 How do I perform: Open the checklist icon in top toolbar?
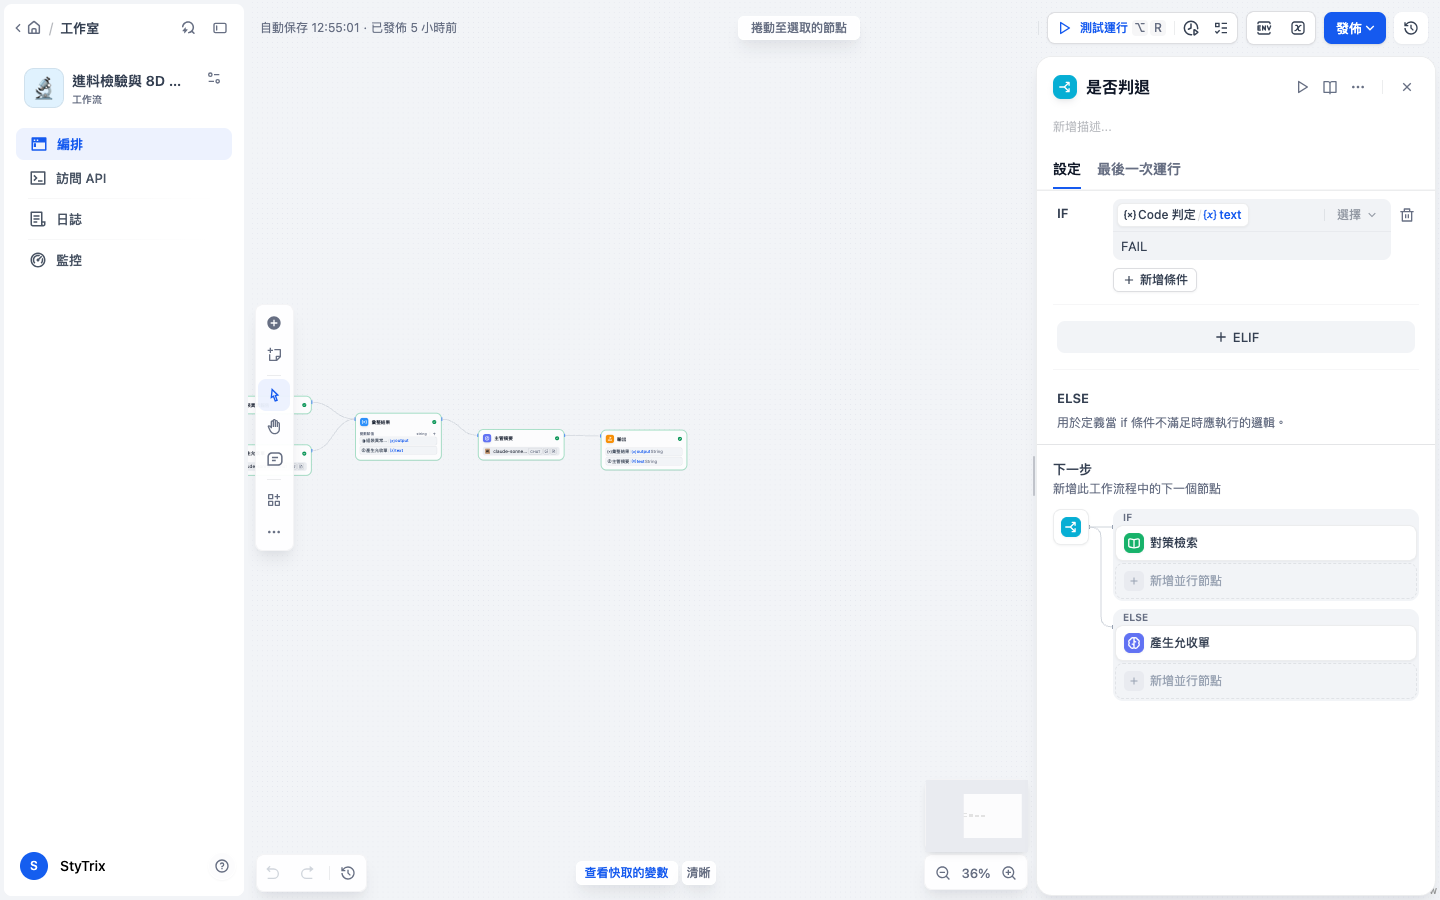tap(1221, 28)
